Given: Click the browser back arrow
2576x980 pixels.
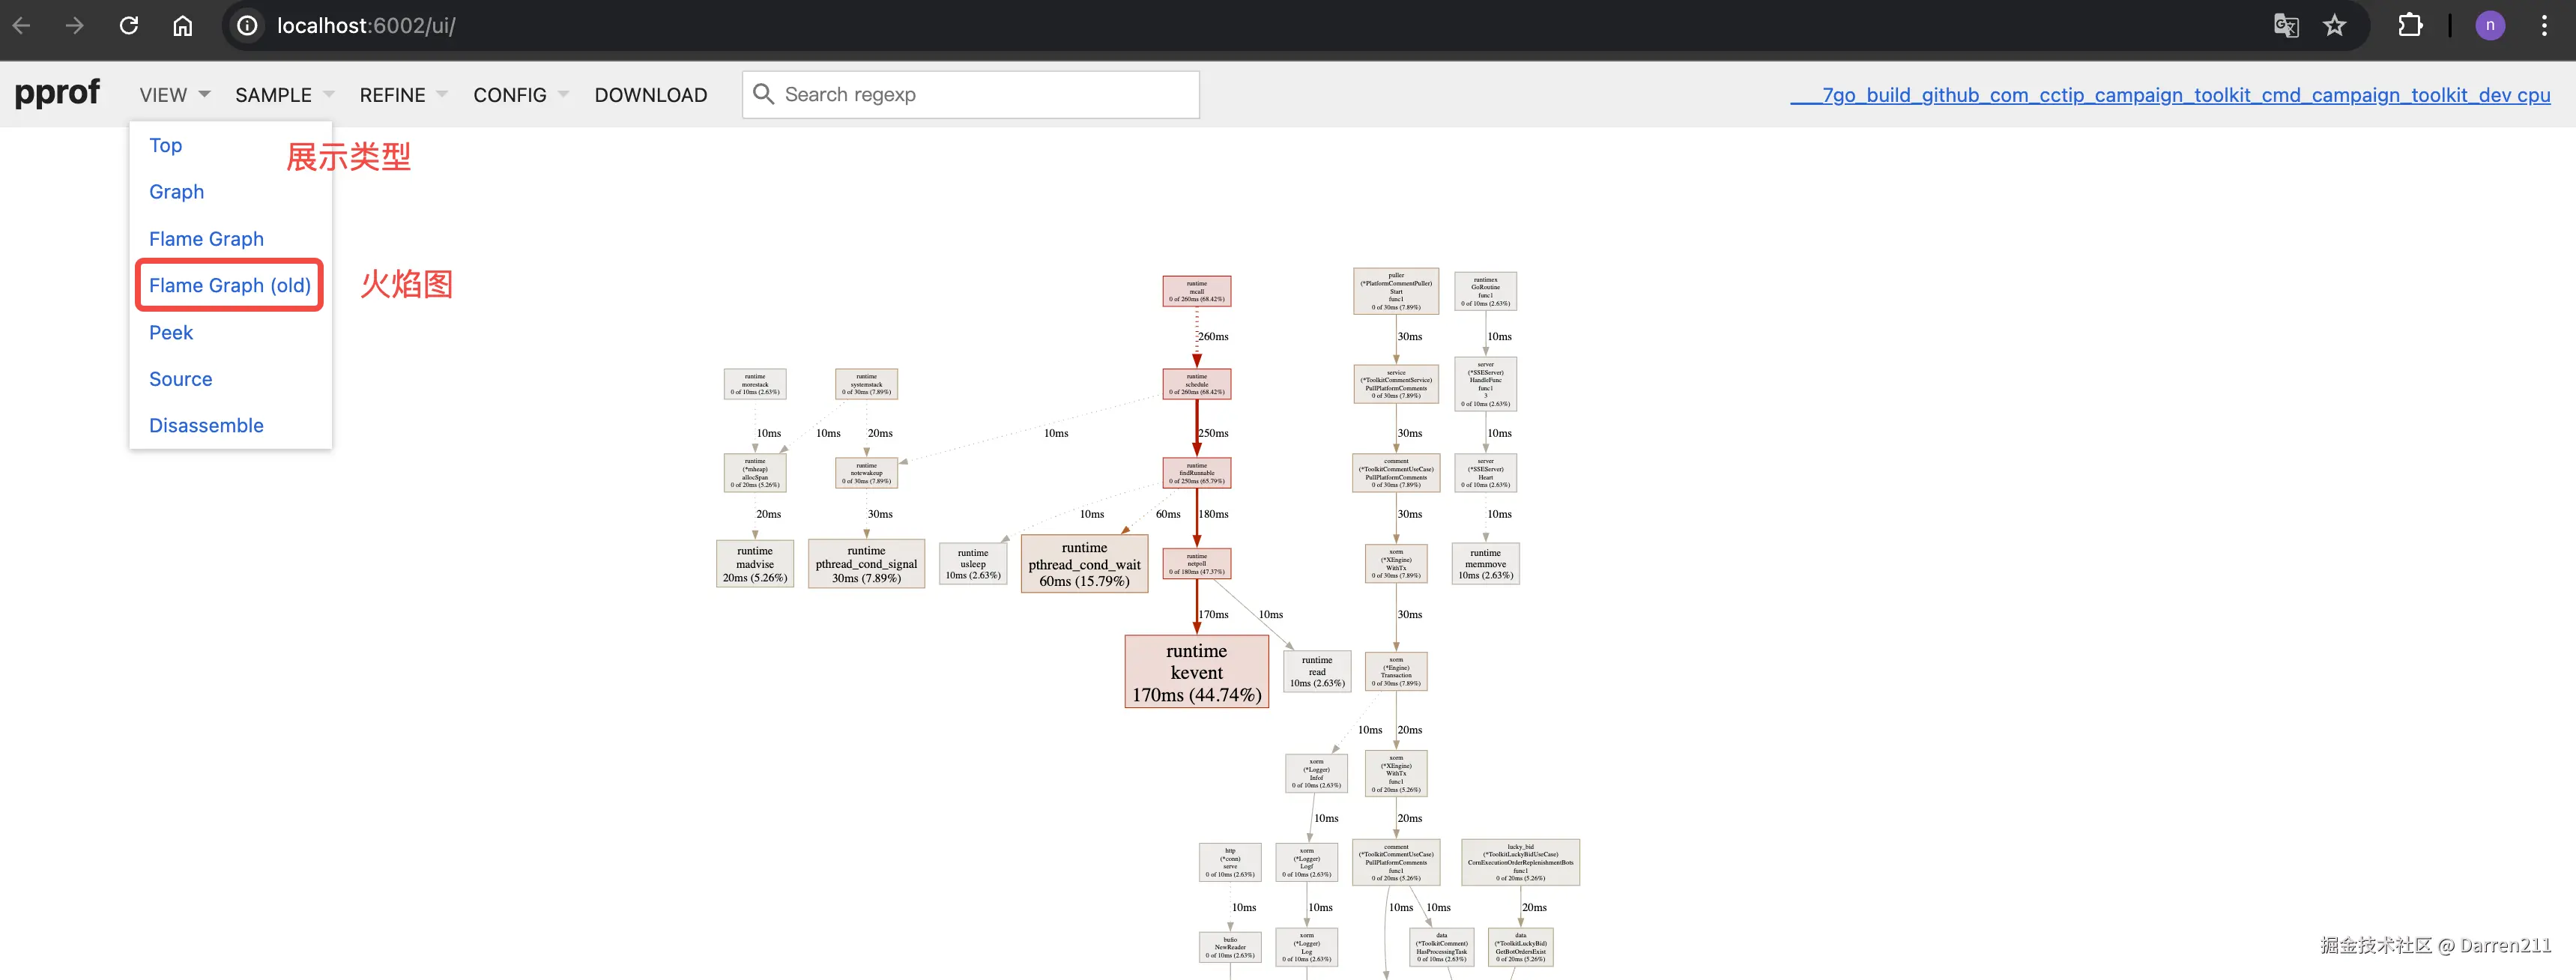Looking at the screenshot, I should click(x=22, y=25).
